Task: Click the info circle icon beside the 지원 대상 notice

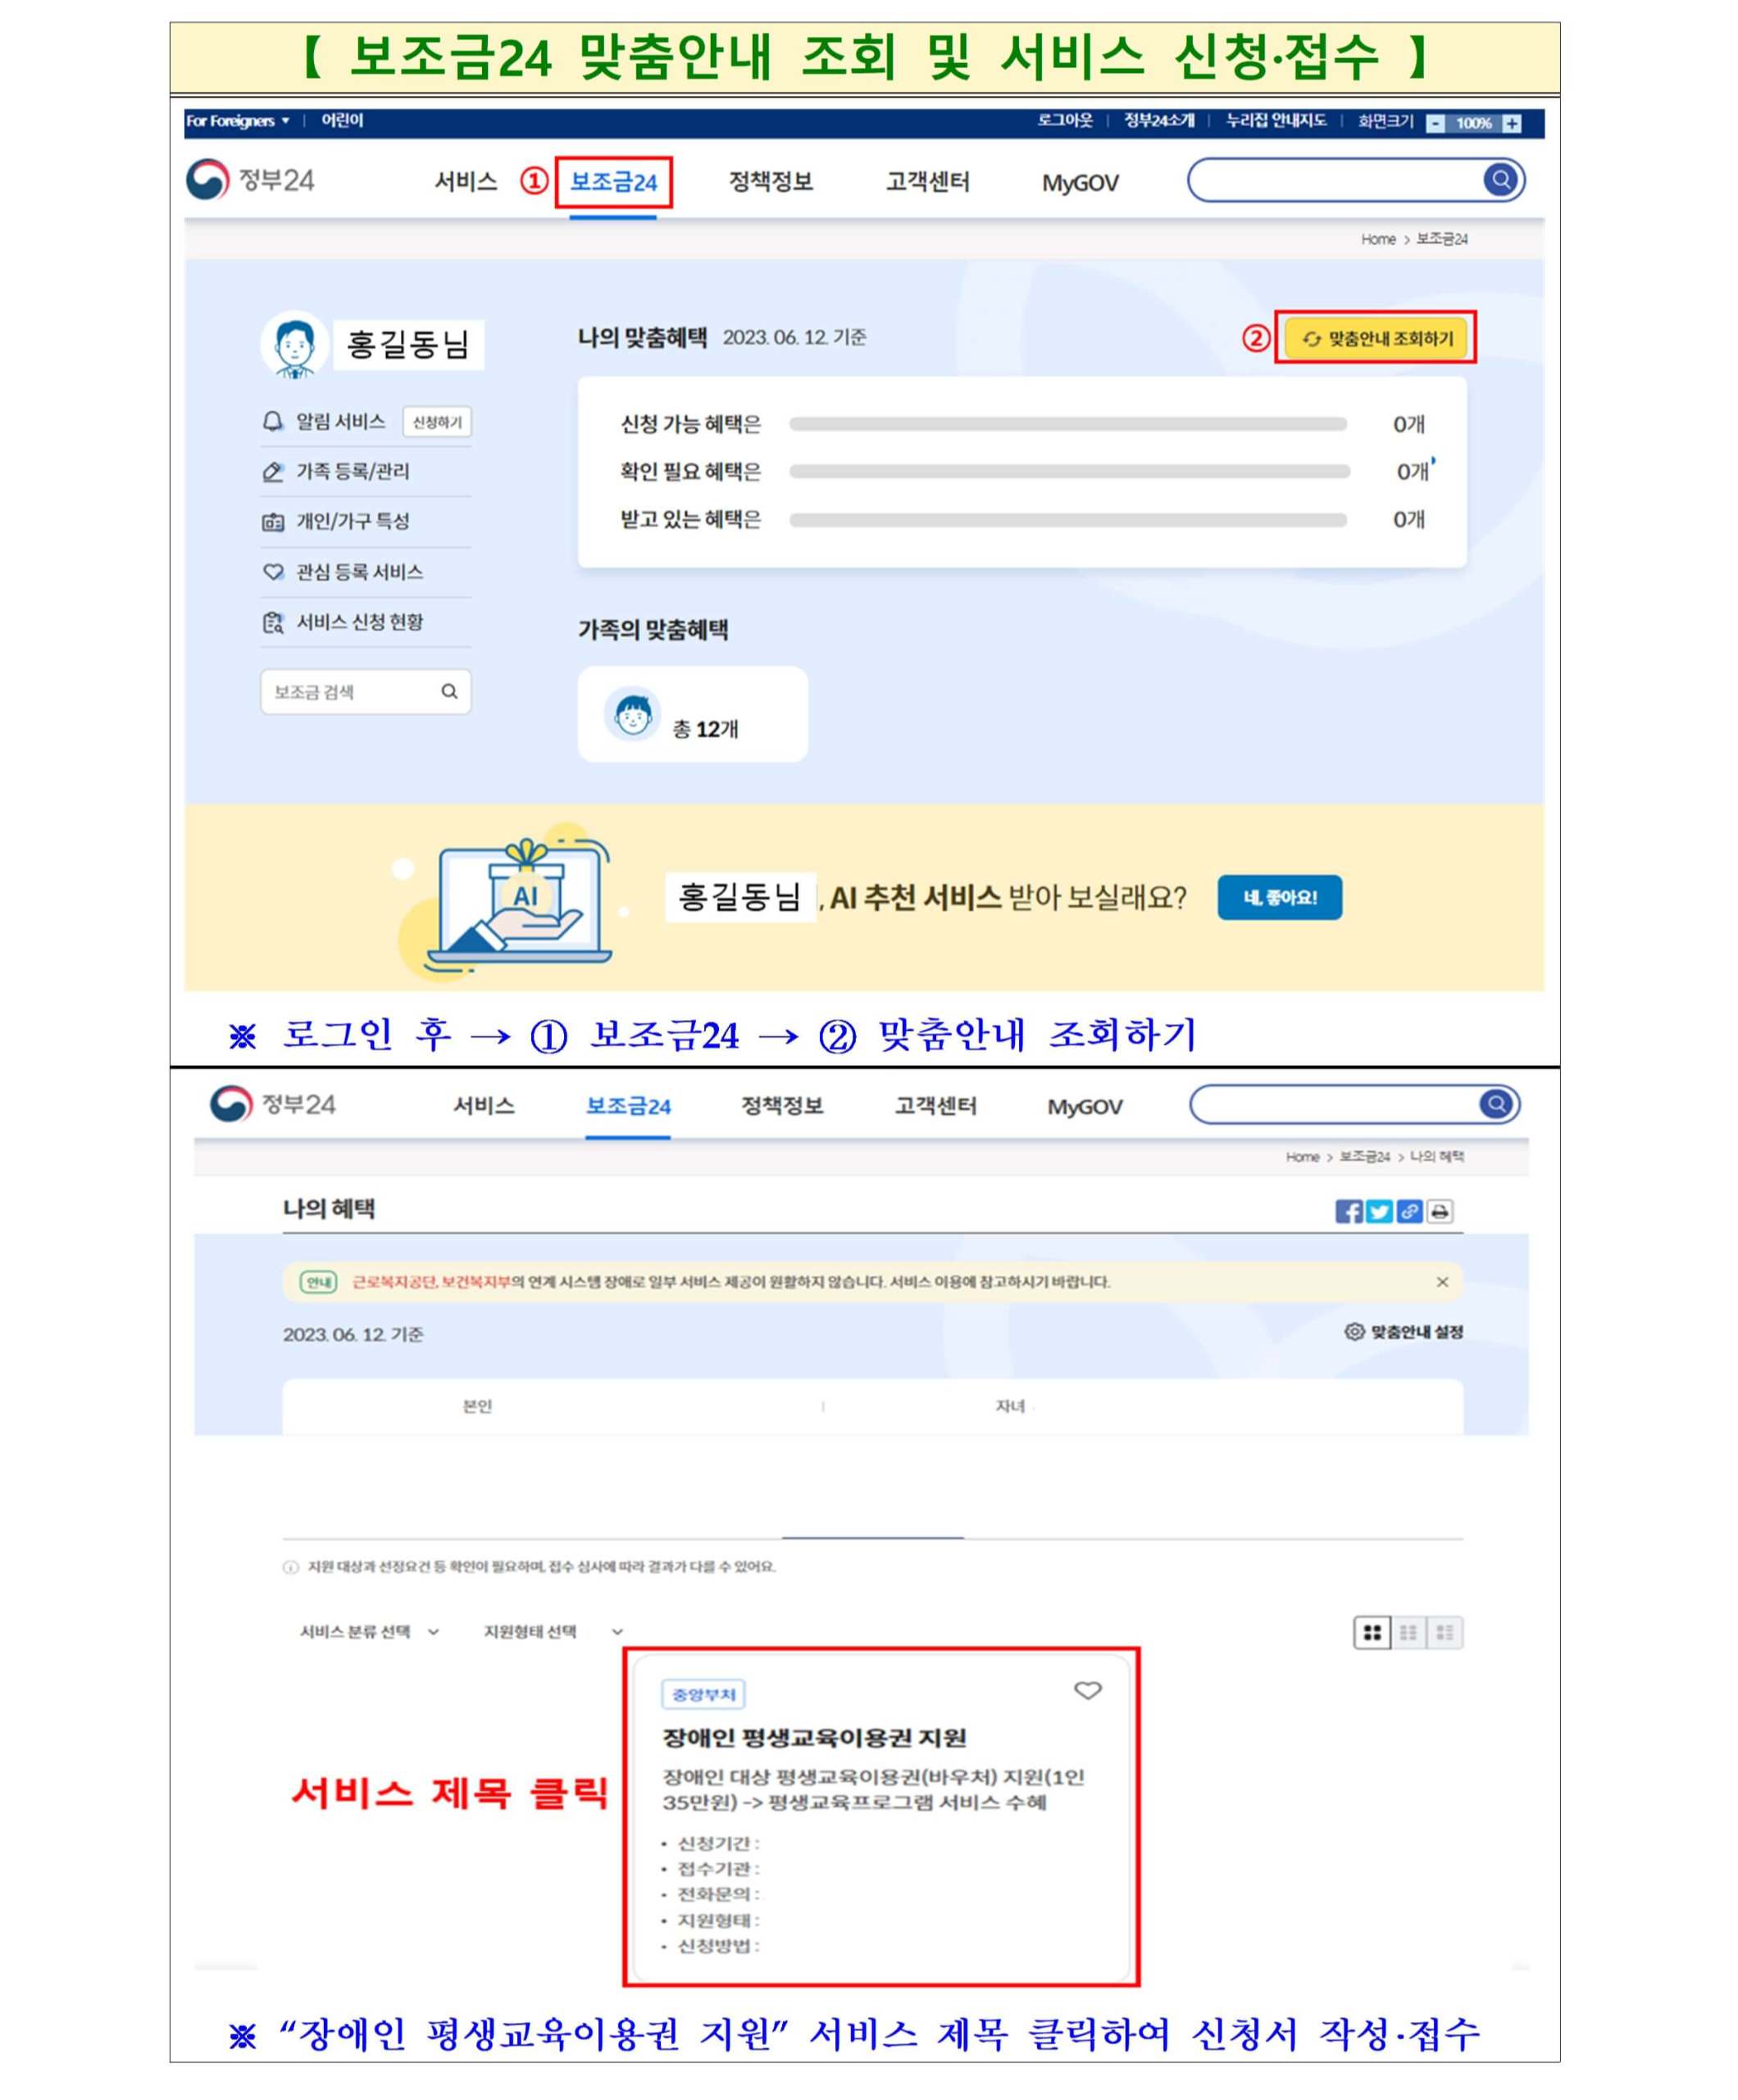Action: pos(290,1567)
